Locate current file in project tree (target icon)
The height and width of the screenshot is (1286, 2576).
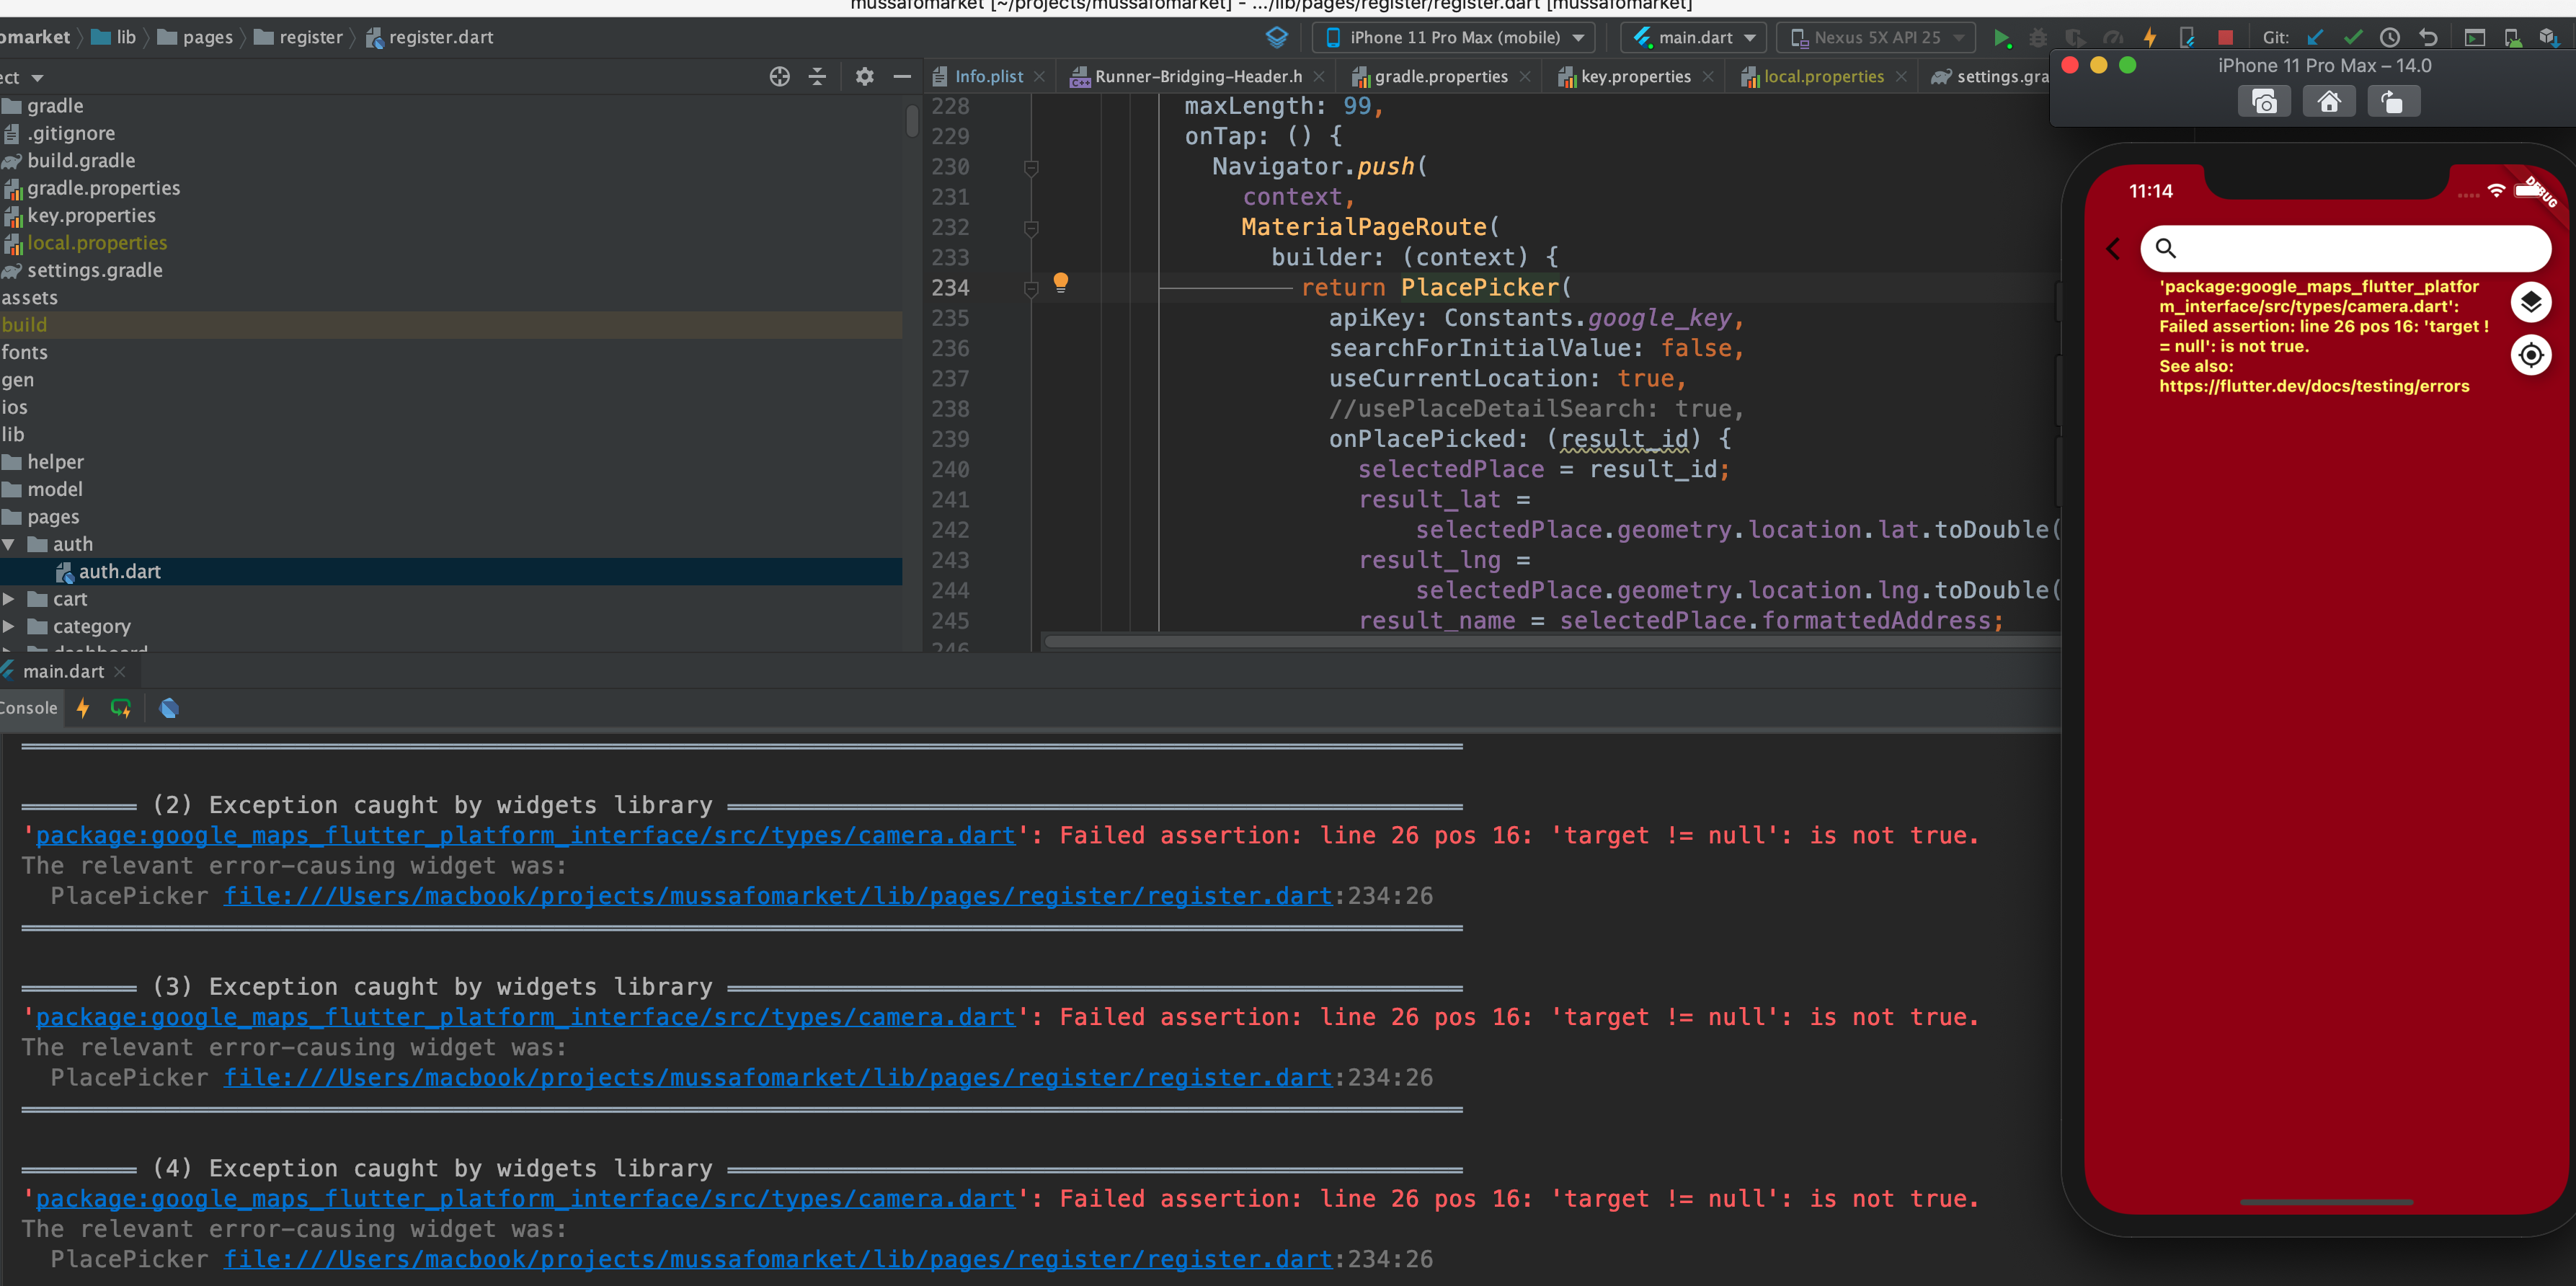coord(780,77)
